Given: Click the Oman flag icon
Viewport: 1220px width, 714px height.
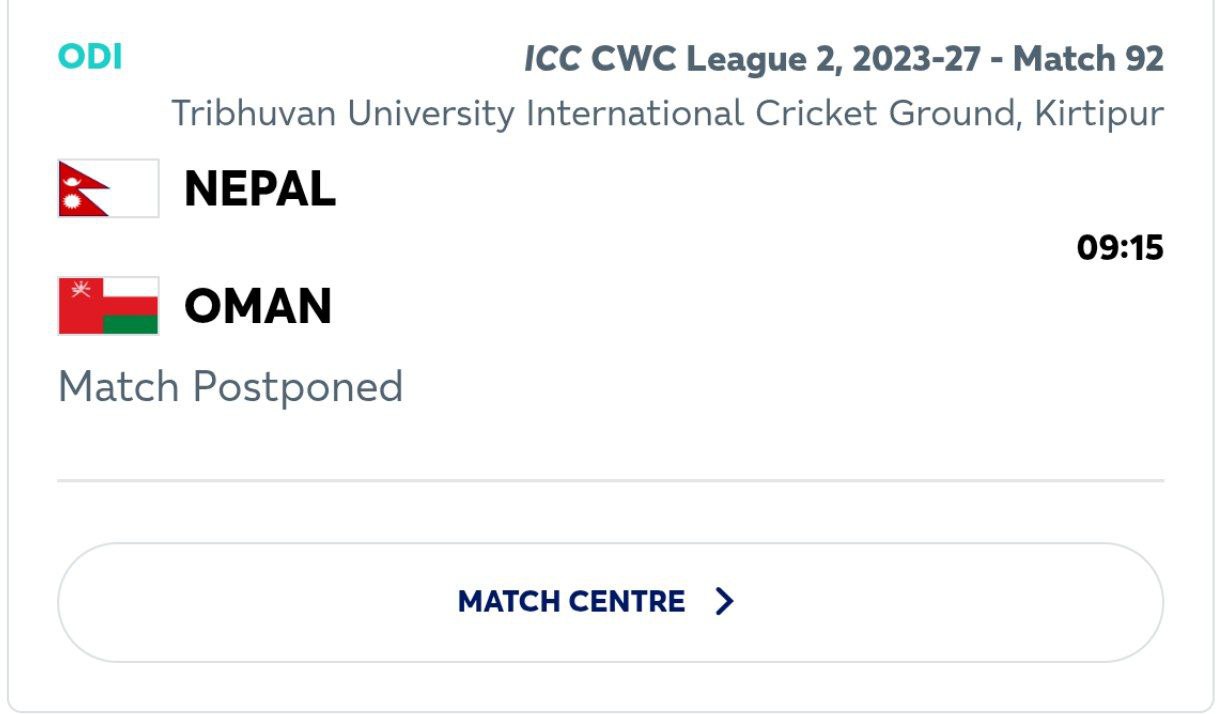Looking at the screenshot, I should coord(108,305).
